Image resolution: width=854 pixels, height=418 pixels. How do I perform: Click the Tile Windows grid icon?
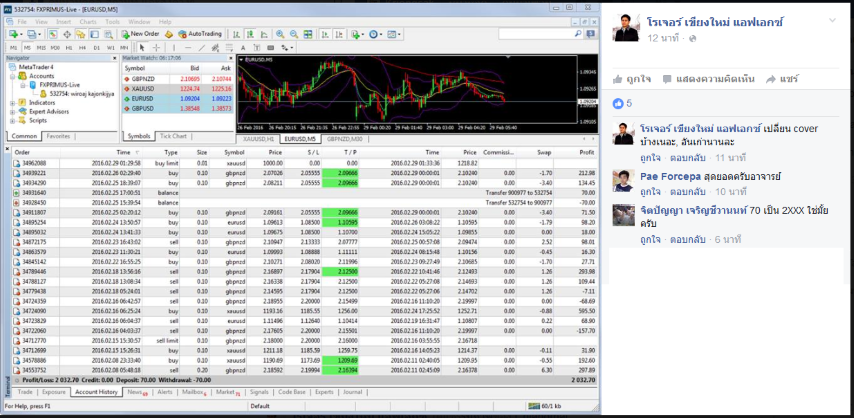pyautogui.click(x=308, y=34)
